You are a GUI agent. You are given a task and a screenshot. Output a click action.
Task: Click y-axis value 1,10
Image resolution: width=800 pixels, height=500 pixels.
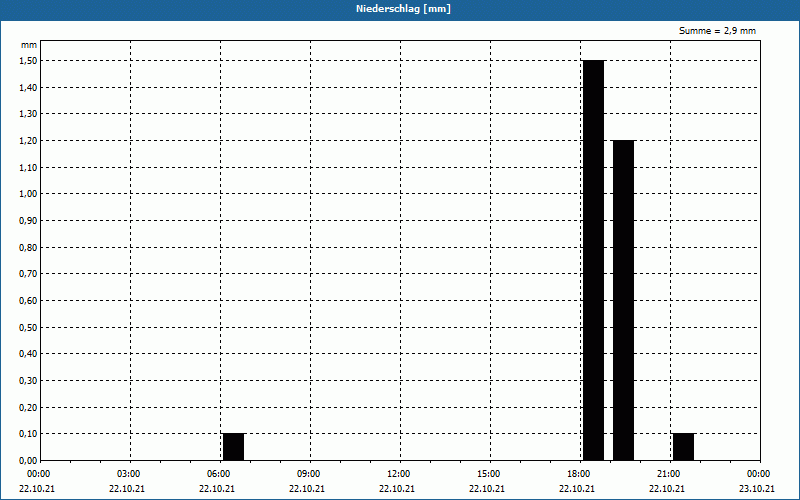[28, 167]
